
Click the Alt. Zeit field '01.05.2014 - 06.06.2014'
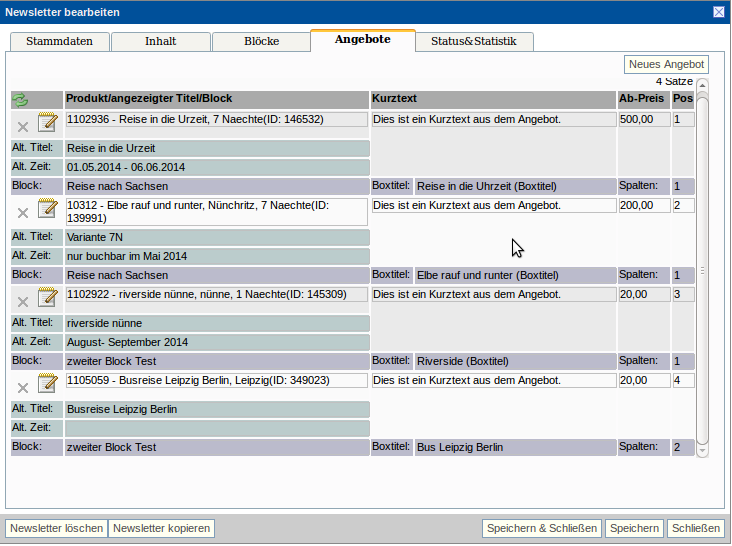pyautogui.click(x=217, y=167)
